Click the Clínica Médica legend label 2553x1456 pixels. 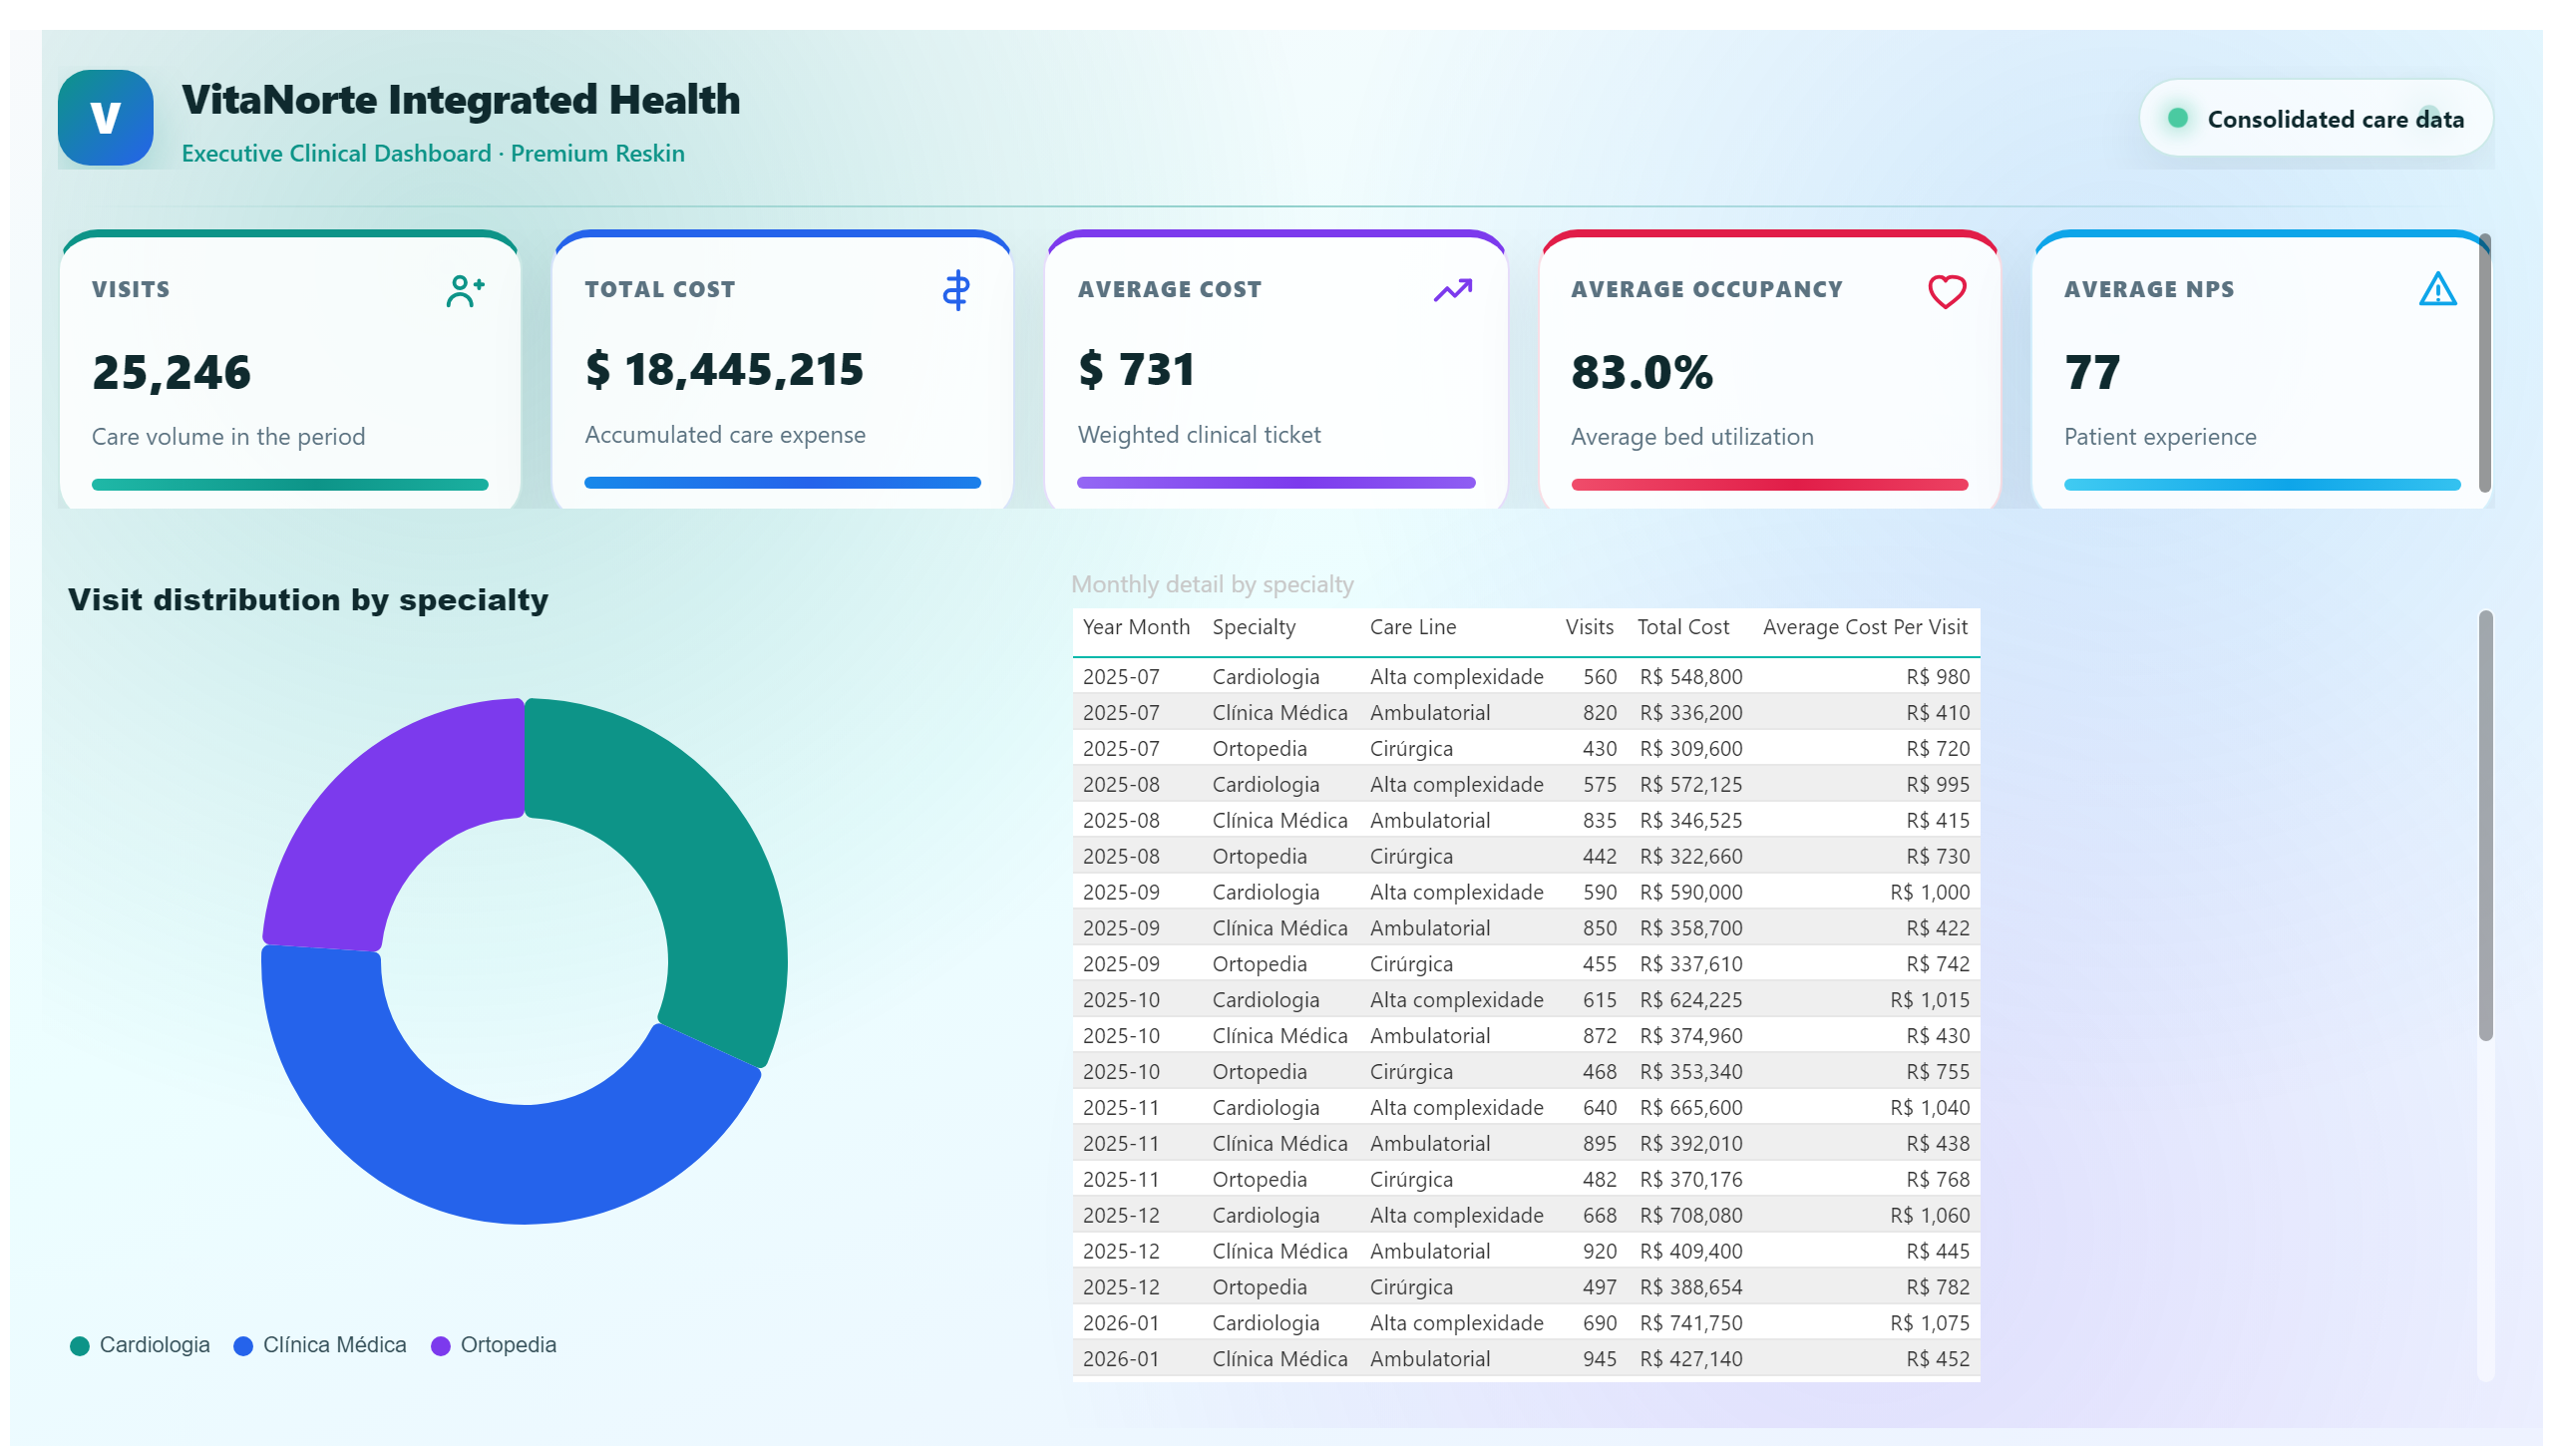tap(335, 1345)
